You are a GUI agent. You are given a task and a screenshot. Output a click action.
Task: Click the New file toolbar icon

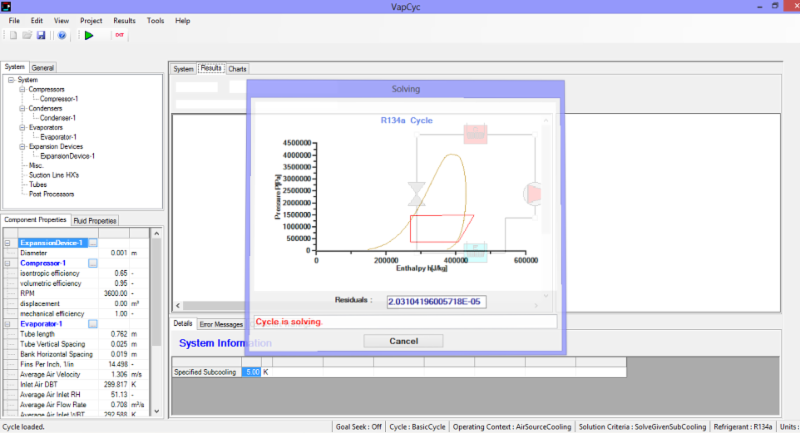pyautogui.click(x=11, y=36)
